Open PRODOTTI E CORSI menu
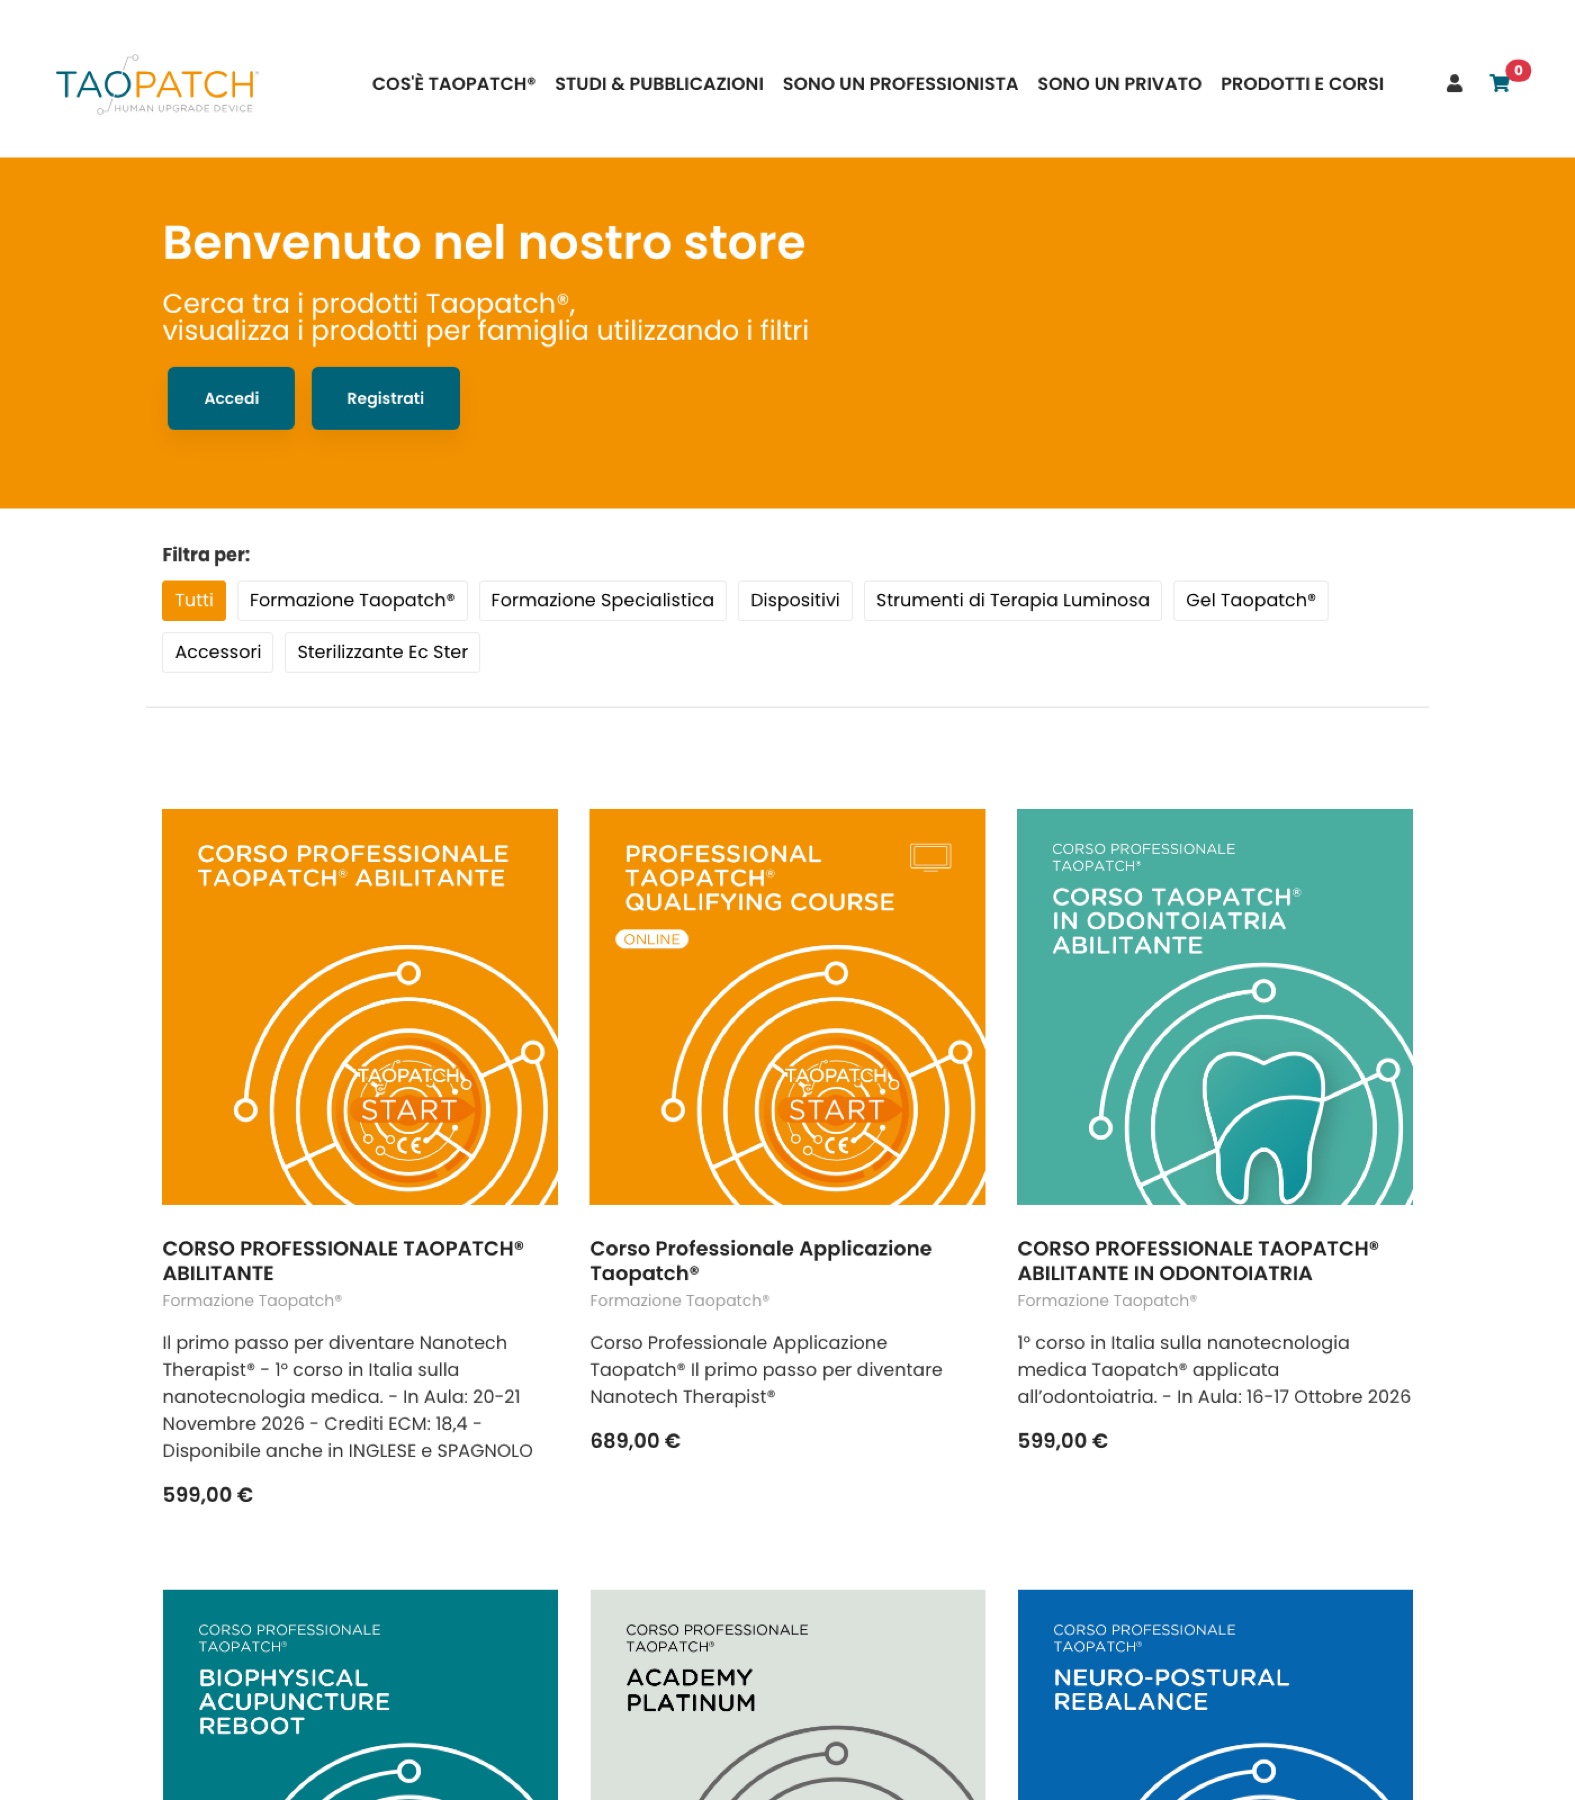The width and height of the screenshot is (1575, 1800). 1302,84
